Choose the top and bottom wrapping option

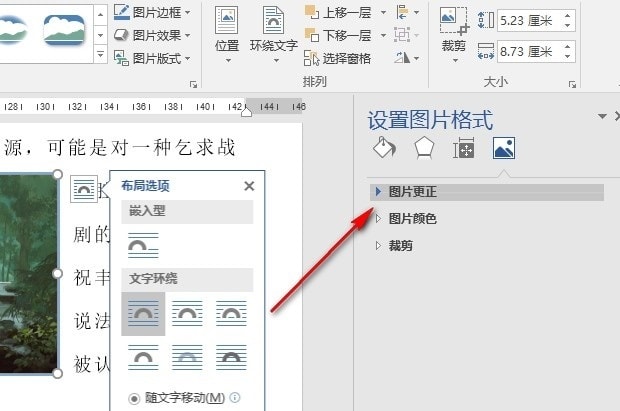tap(143, 358)
